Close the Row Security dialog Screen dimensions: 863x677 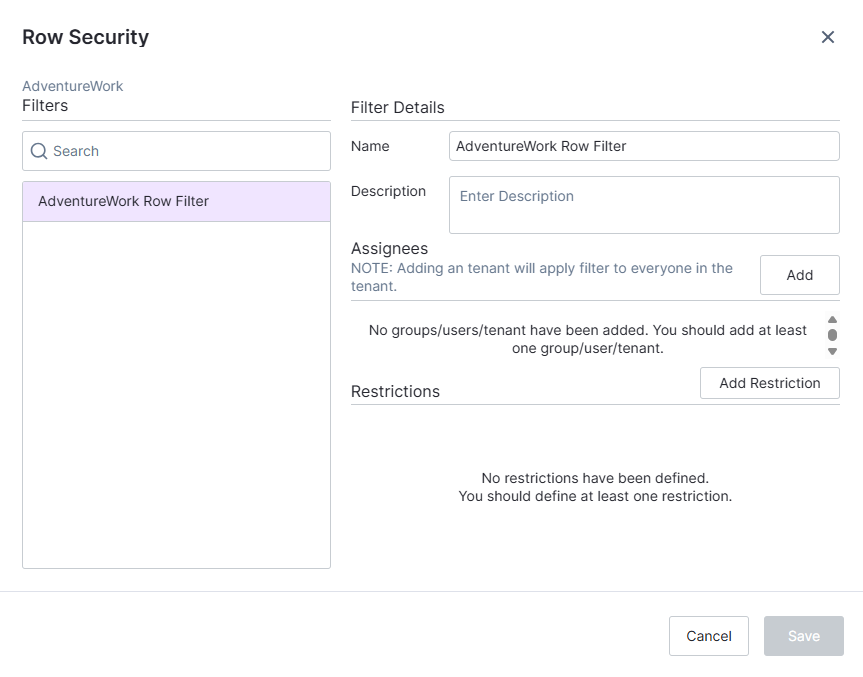tap(828, 37)
